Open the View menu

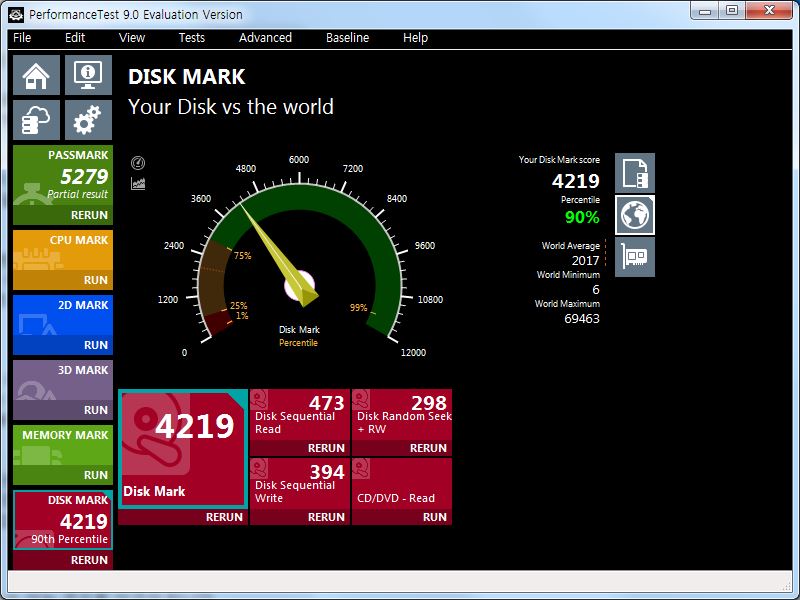[132, 38]
